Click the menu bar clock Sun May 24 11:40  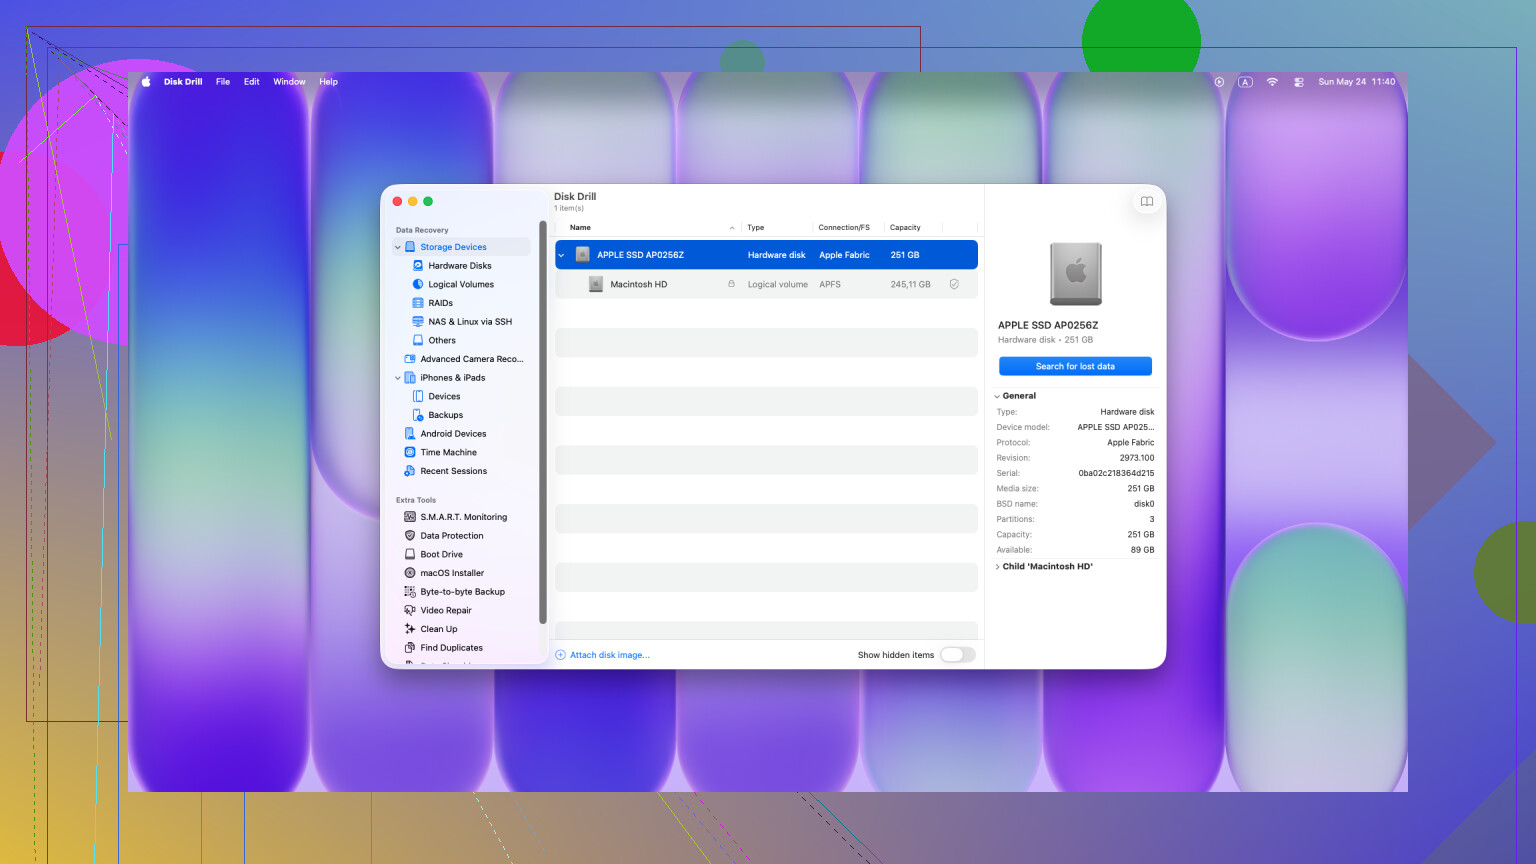1356,82
